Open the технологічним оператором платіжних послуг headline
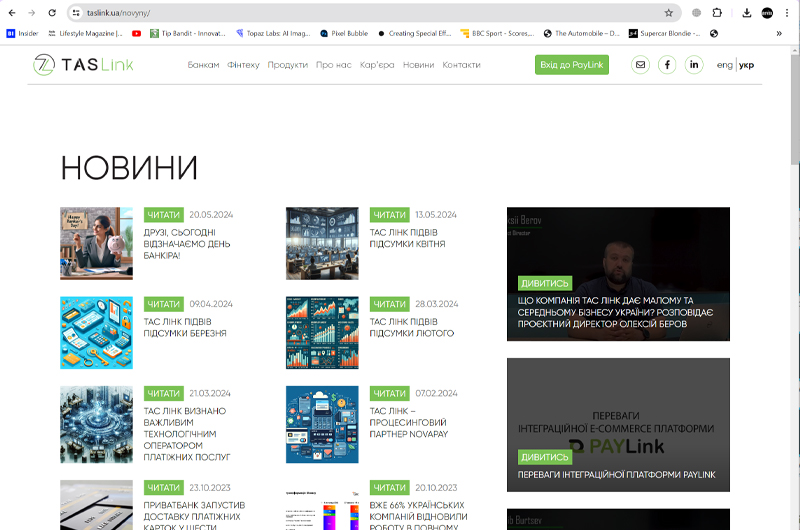The height and width of the screenshot is (530, 800). pos(187,434)
